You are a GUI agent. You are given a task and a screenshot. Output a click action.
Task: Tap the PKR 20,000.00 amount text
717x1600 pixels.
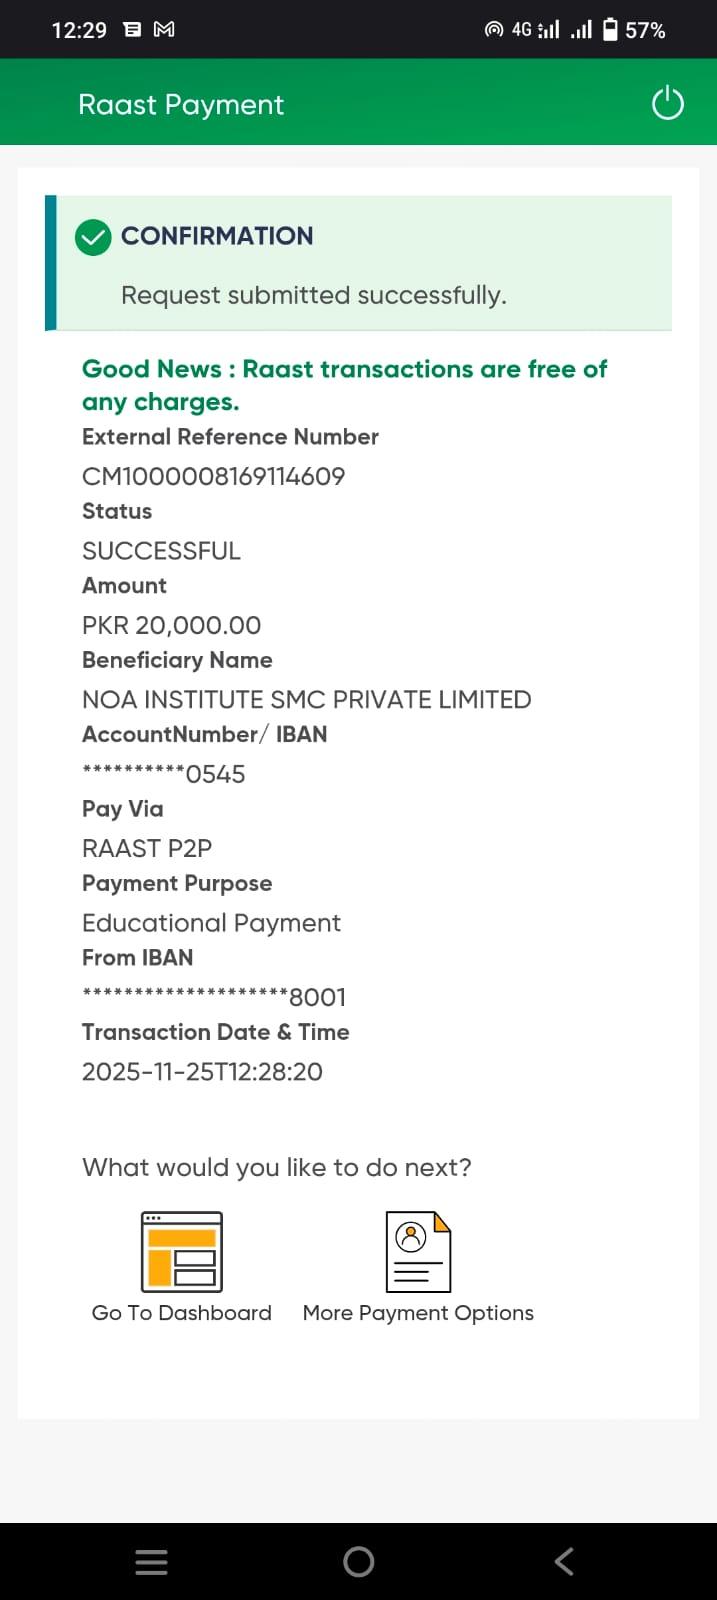(x=171, y=625)
